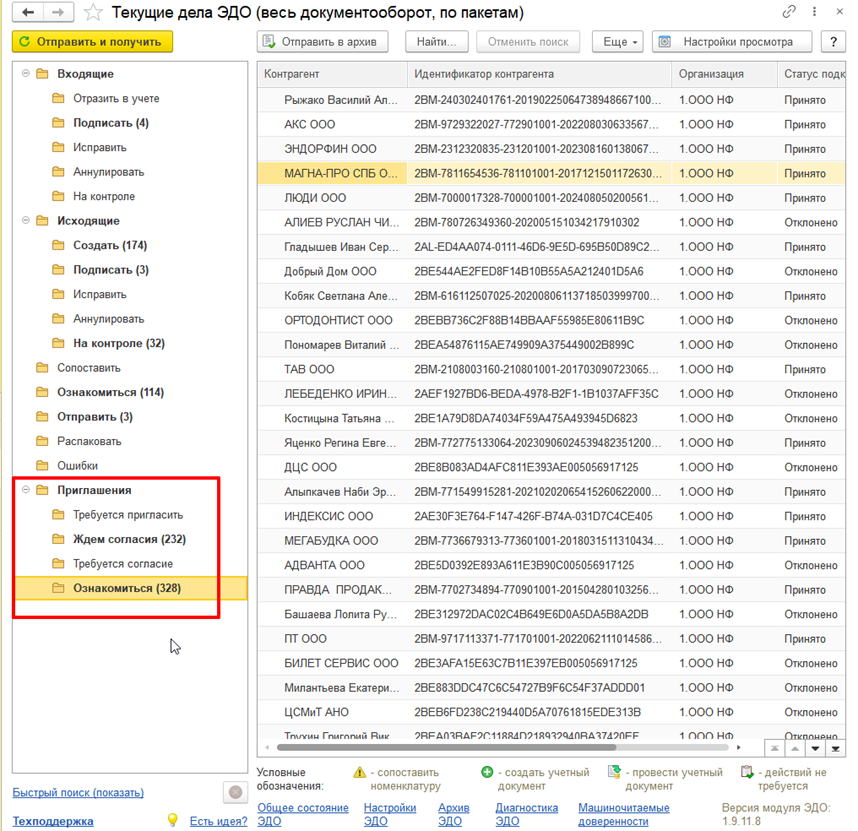Image resolution: width=858 pixels, height=831 pixels.
Task: Click the Есть идея? link
Action: [x=218, y=821]
